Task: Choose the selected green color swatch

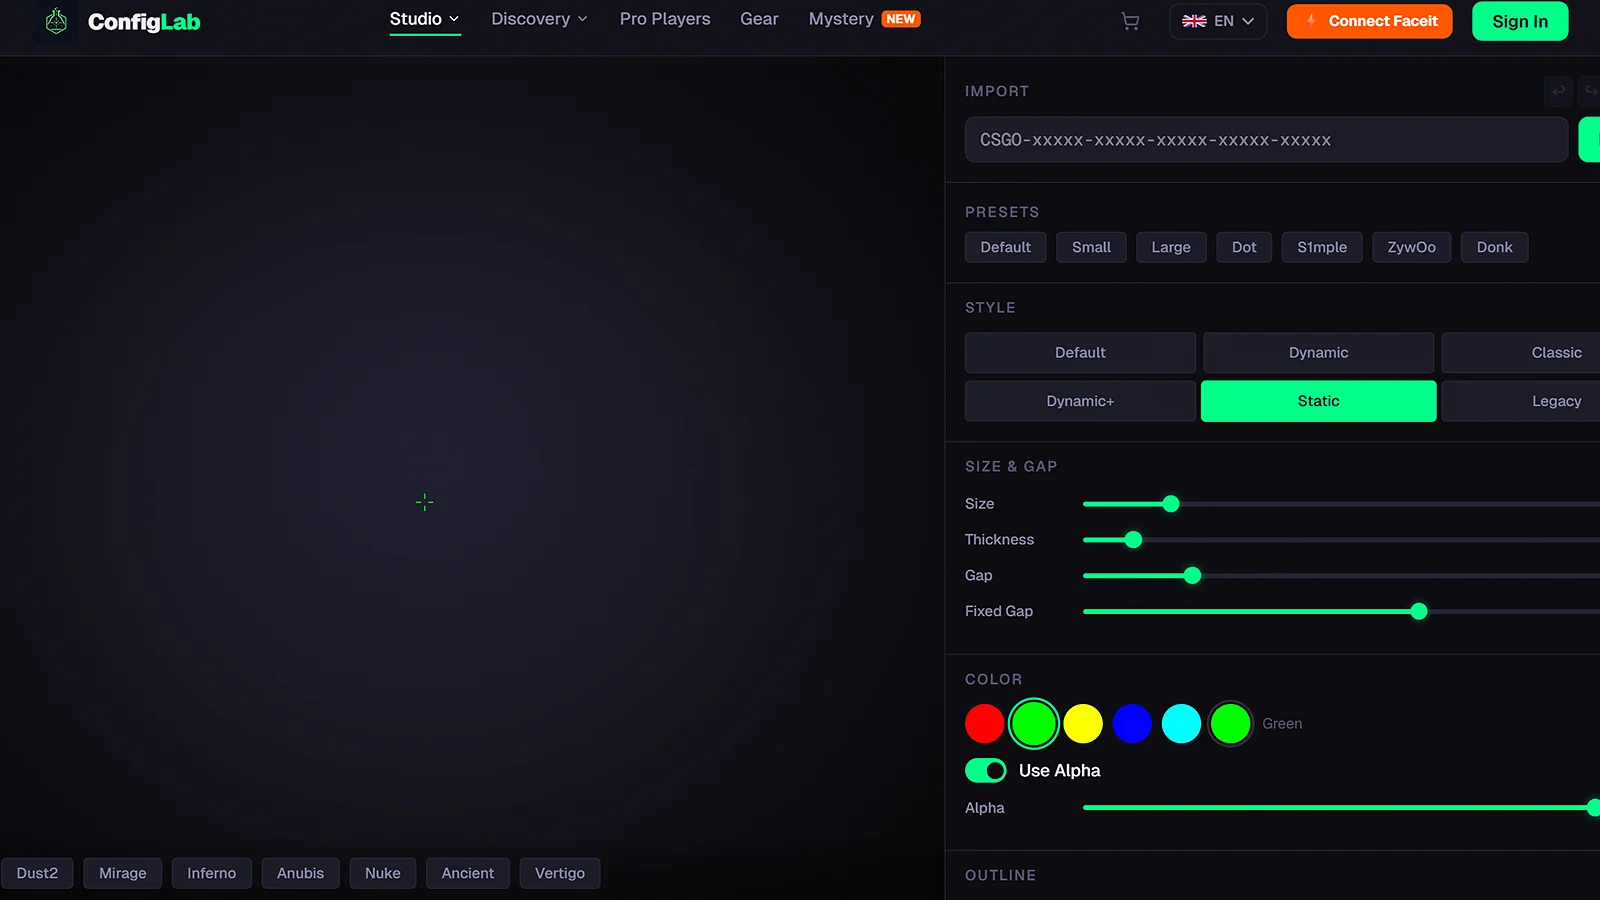Action: coord(1034,724)
